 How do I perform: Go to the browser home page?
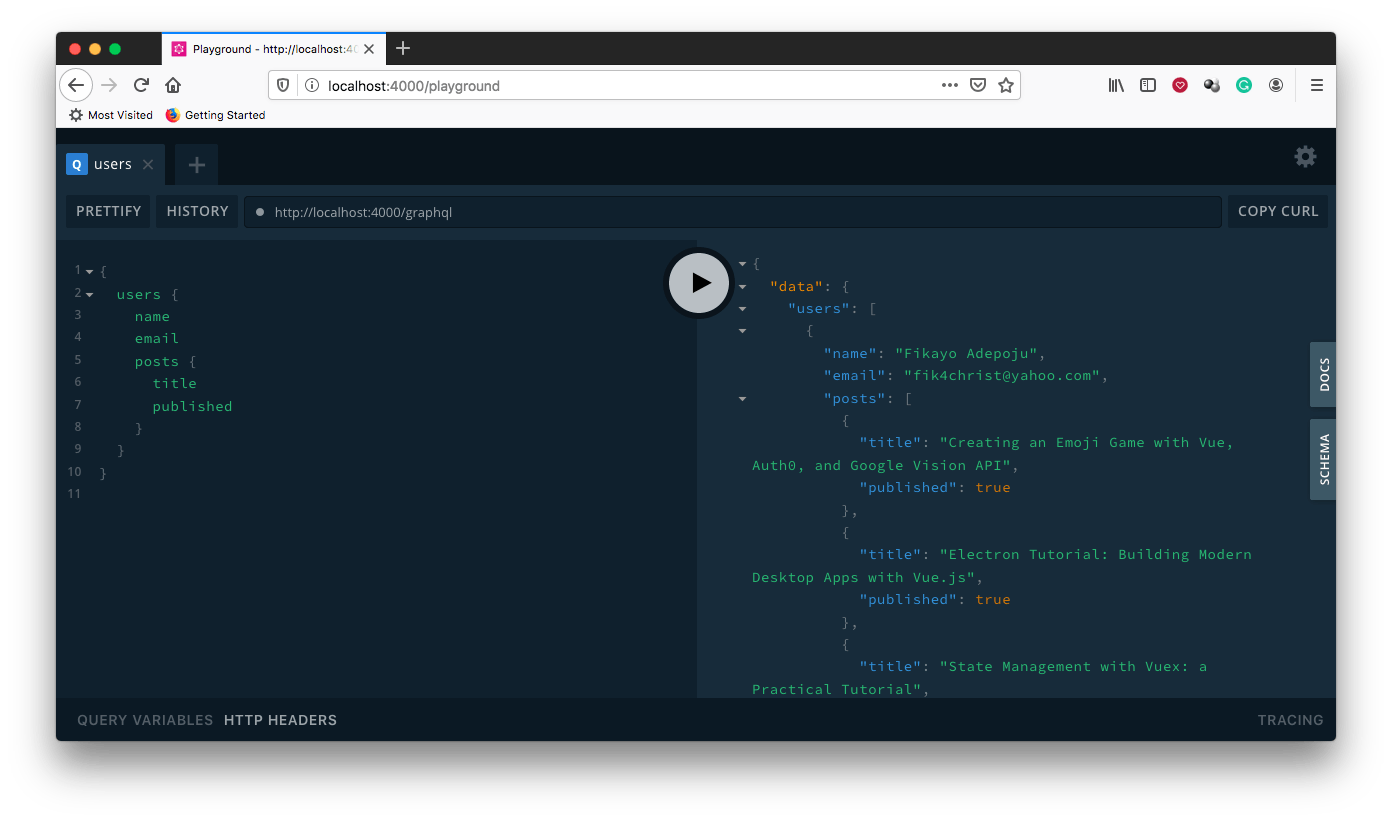click(172, 85)
